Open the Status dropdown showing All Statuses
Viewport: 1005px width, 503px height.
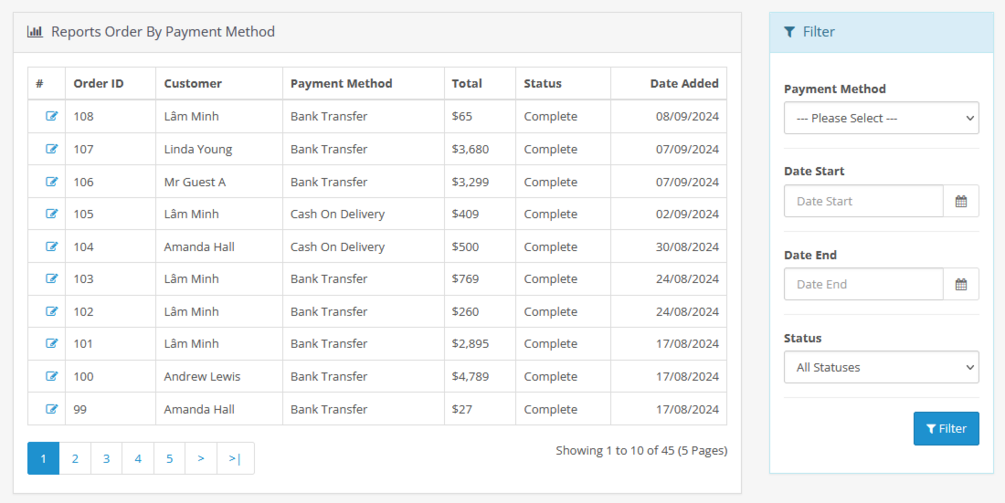881,367
